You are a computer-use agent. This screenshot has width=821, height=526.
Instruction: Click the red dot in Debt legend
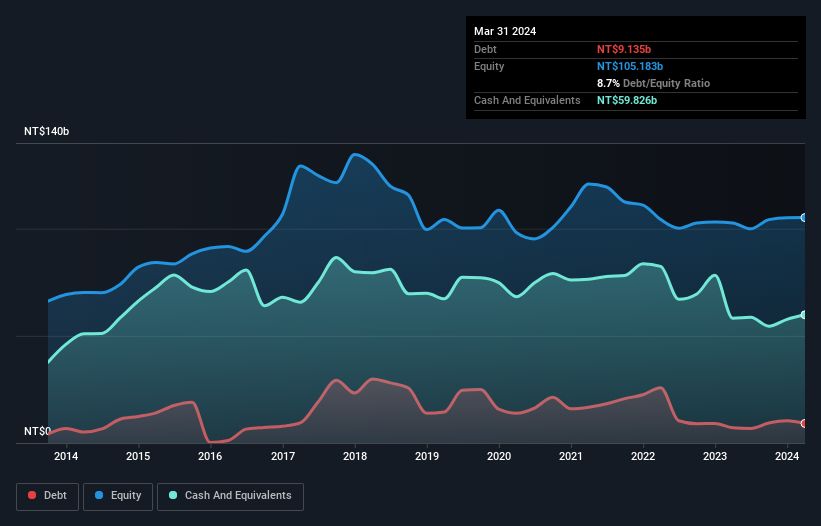tap(32, 495)
